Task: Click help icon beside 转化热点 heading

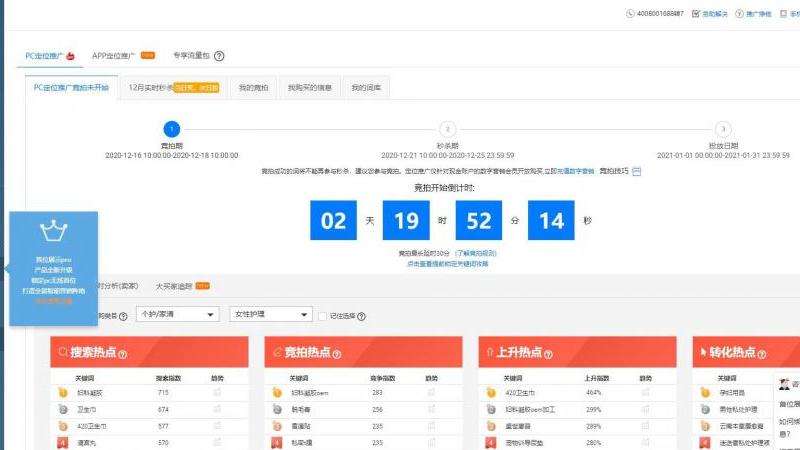Action: click(763, 354)
